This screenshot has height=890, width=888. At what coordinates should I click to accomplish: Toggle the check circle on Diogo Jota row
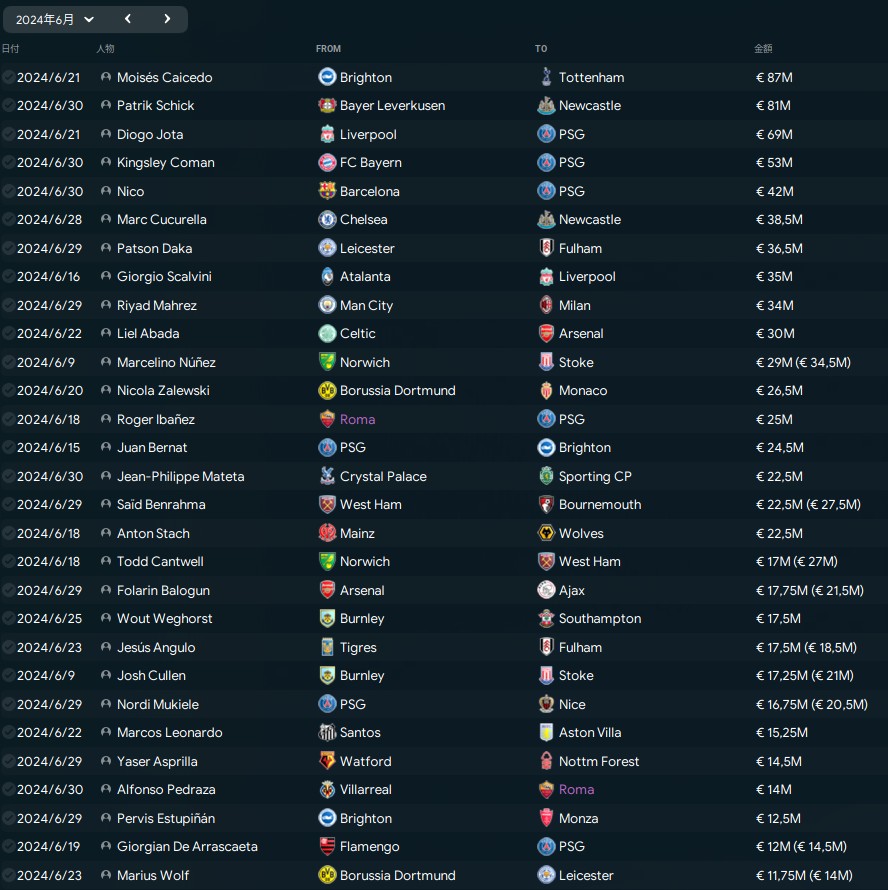click(x=9, y=134)
